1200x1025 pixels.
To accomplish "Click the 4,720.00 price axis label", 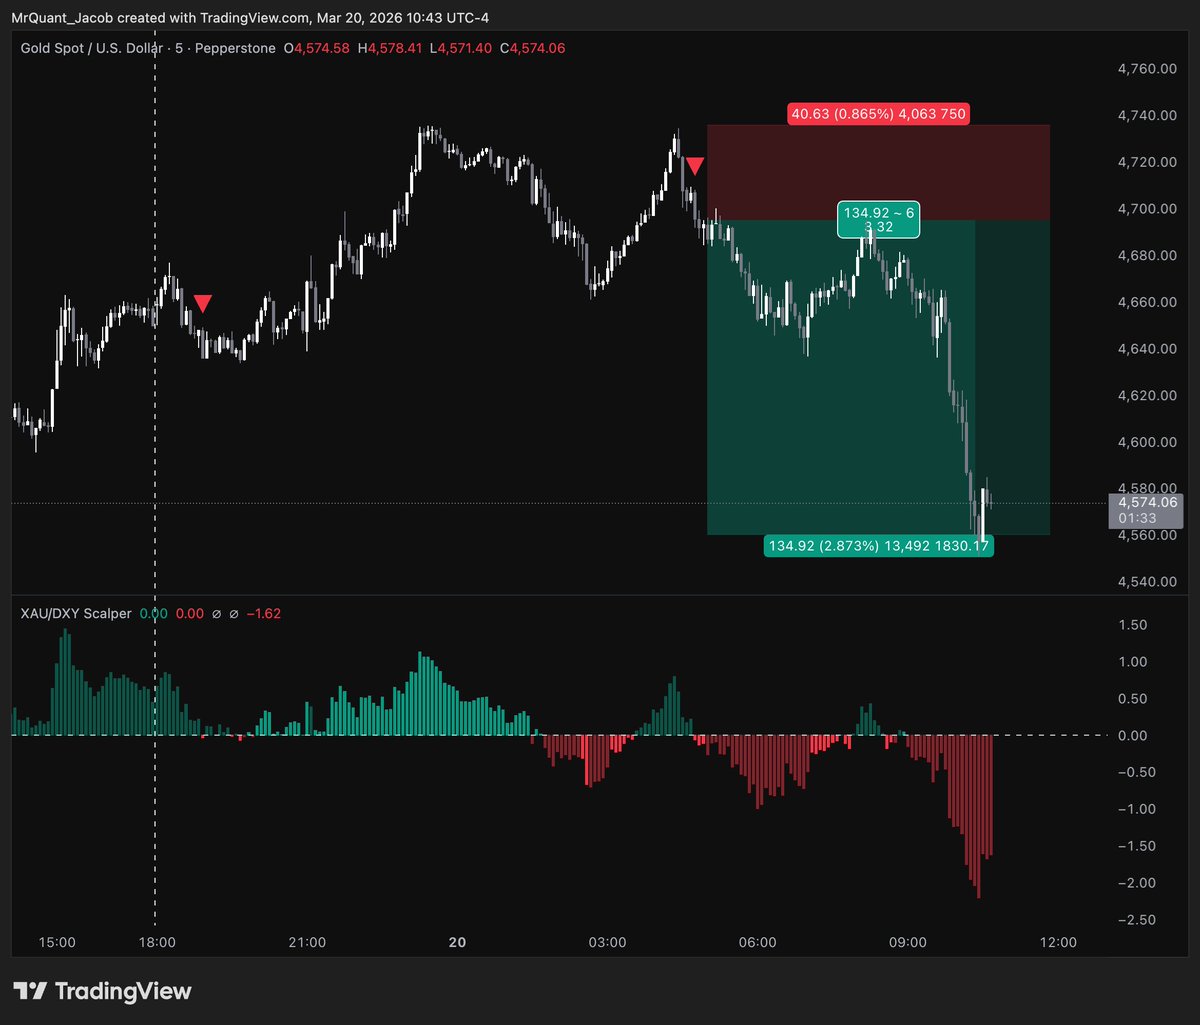I will coord(1145,162).
